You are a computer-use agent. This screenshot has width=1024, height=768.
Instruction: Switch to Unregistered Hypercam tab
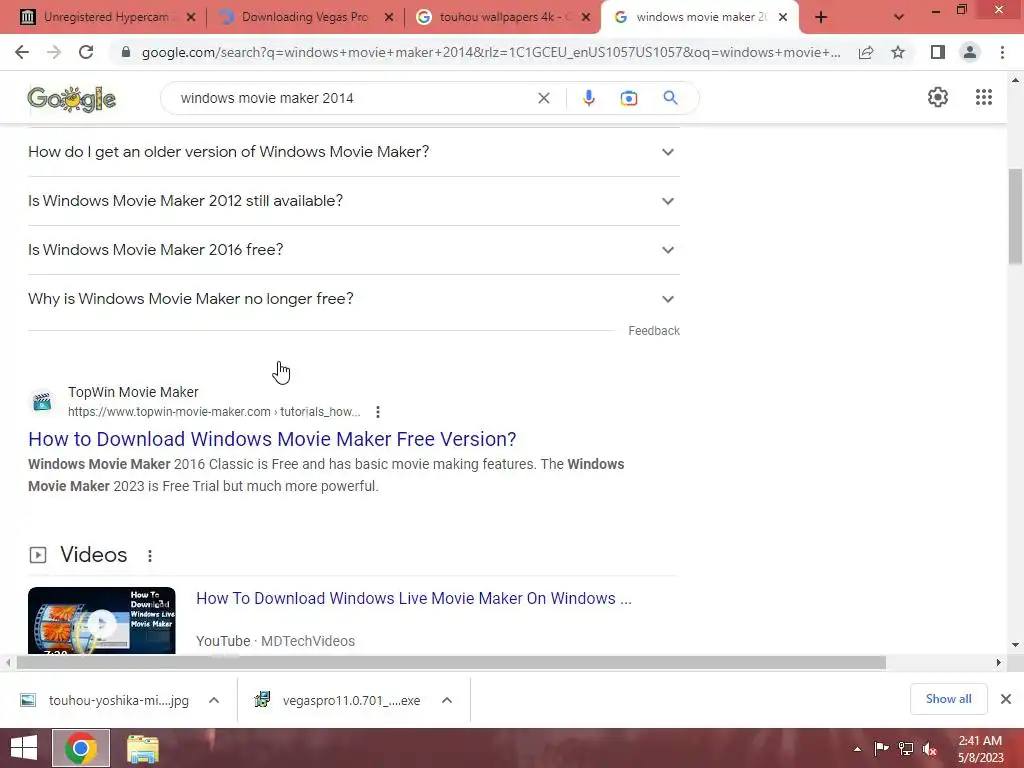click(106, 17)
